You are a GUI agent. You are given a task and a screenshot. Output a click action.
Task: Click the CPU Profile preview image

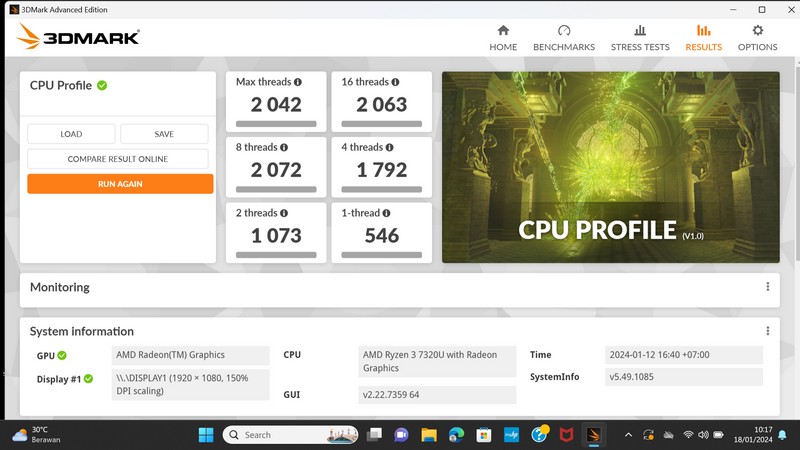(610, 167)
